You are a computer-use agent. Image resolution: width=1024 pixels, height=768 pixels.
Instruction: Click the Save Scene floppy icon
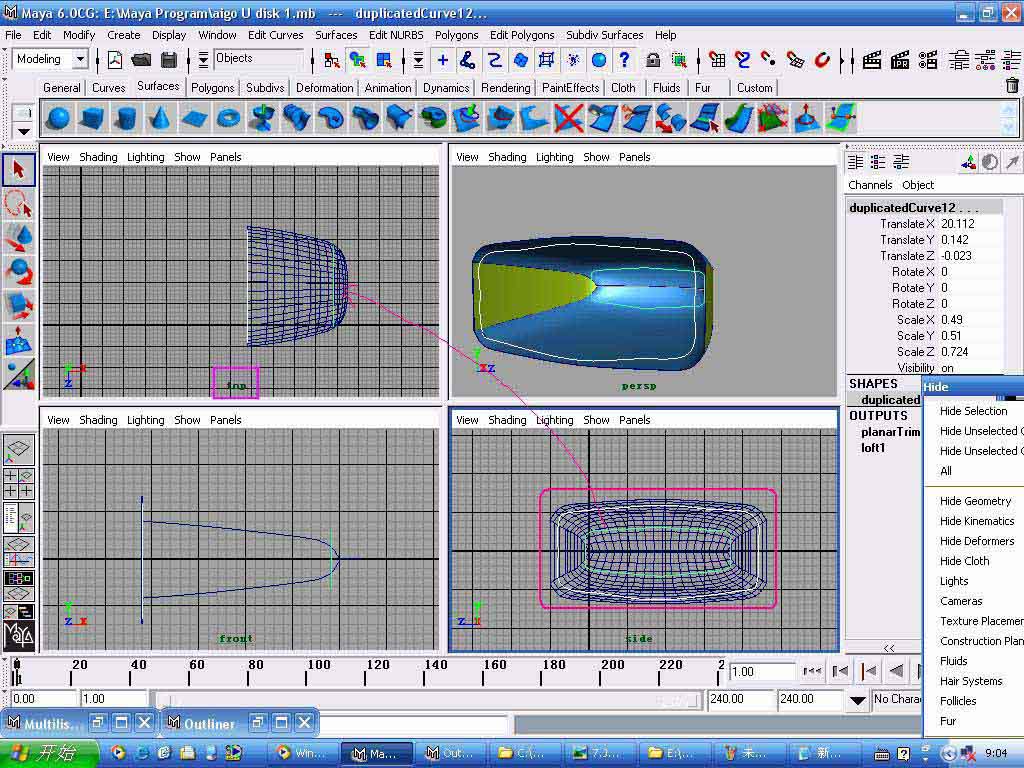(168, 60)
